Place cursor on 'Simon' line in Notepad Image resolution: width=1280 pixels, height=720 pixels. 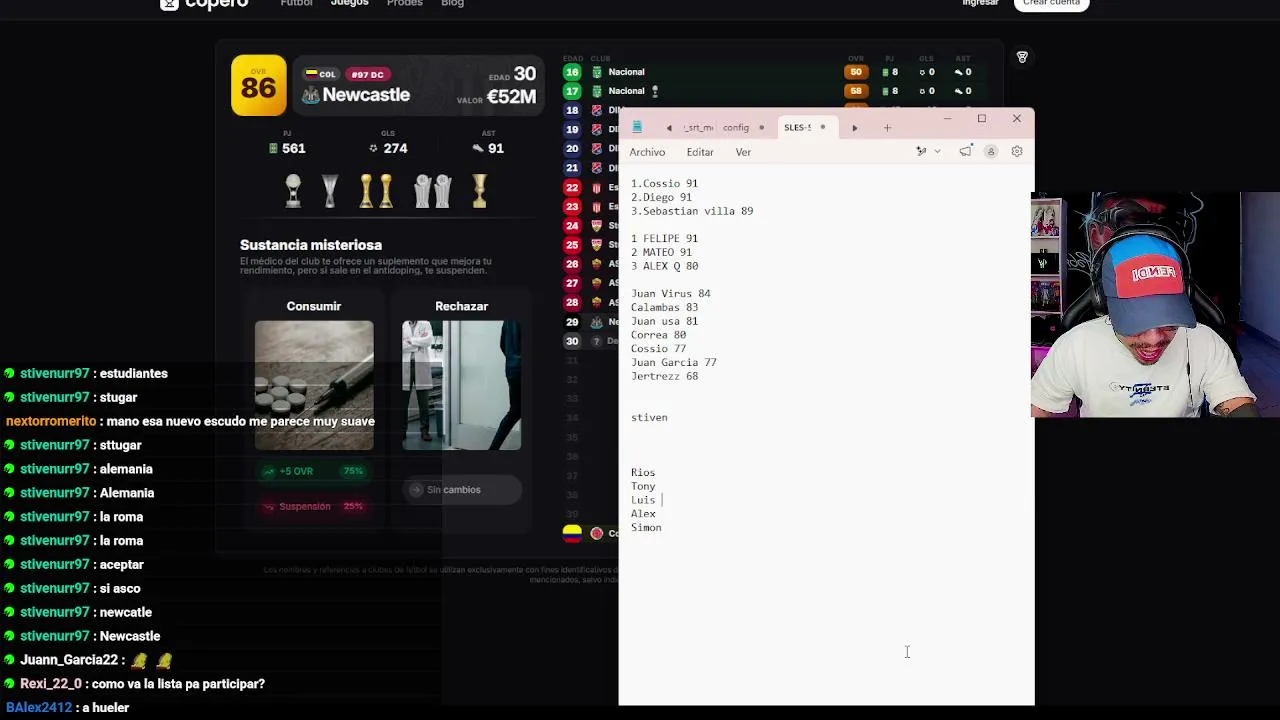(x=646, y=528)
